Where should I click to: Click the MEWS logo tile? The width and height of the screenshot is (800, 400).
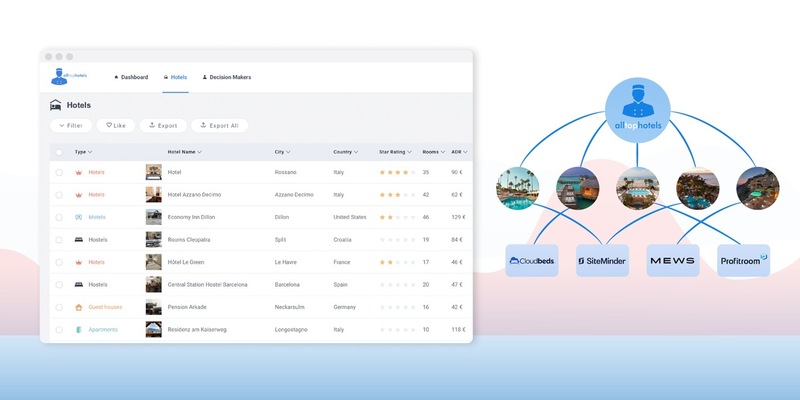coord(673,261)
